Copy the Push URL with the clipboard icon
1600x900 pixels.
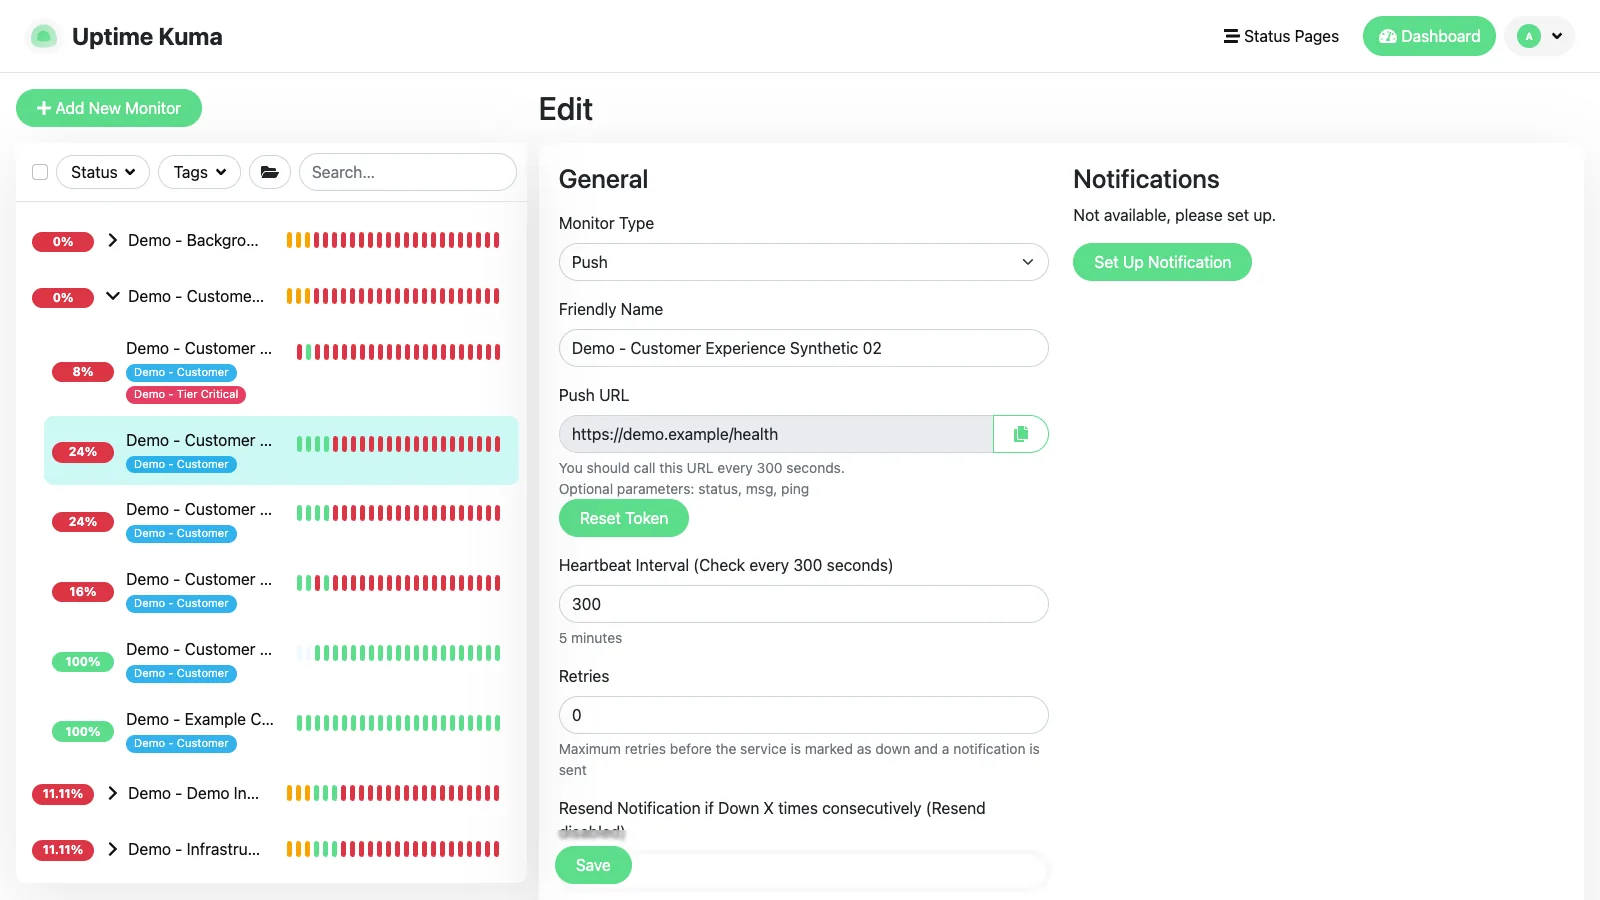[x=1021, y=434]
